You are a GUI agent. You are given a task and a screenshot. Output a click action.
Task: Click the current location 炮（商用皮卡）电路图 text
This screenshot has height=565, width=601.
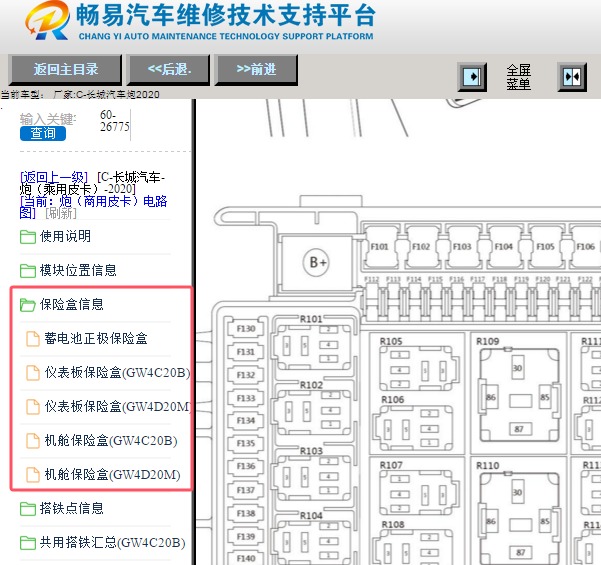pyautogui.click(x=93, y=207)
